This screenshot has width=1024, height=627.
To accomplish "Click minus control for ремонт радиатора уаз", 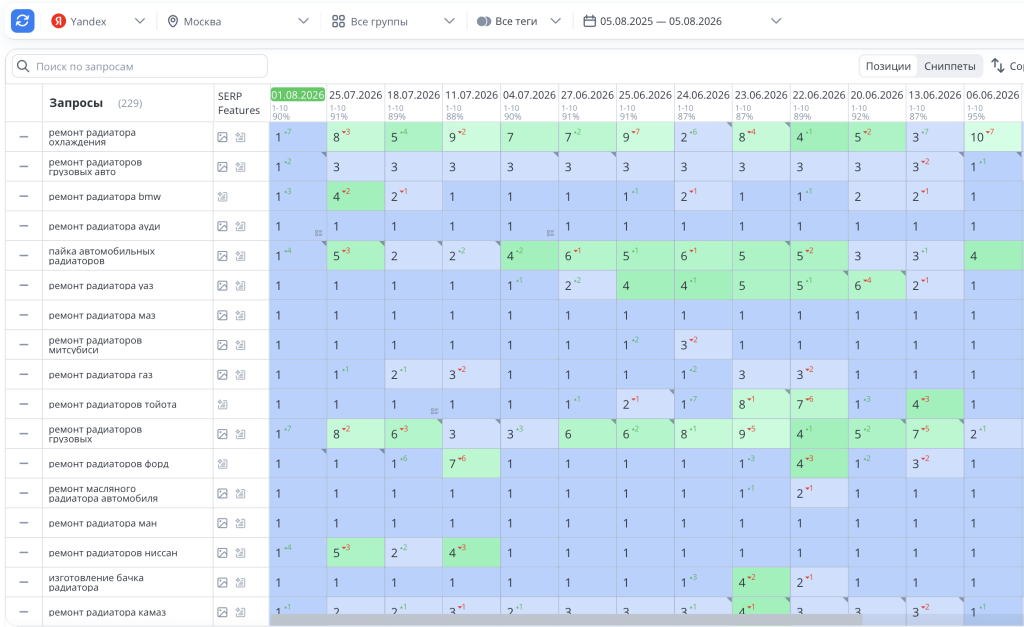I will pyautogui.click(x=24, y=286).
